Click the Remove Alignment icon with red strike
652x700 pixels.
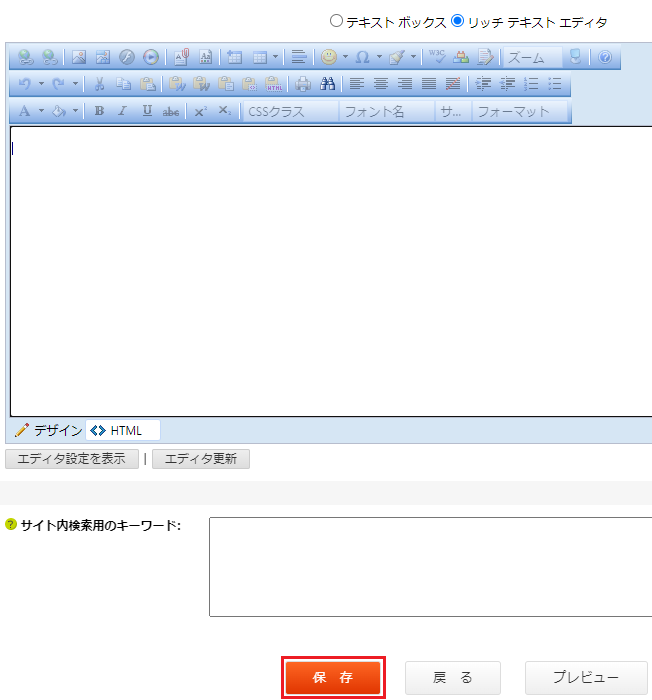tap(453, 83)
